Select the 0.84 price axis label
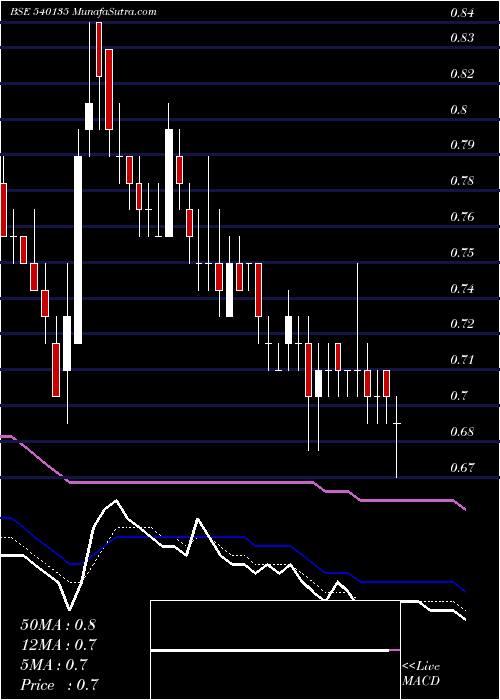This screenshot has width=500, height=700. click(x=462, y=12)
